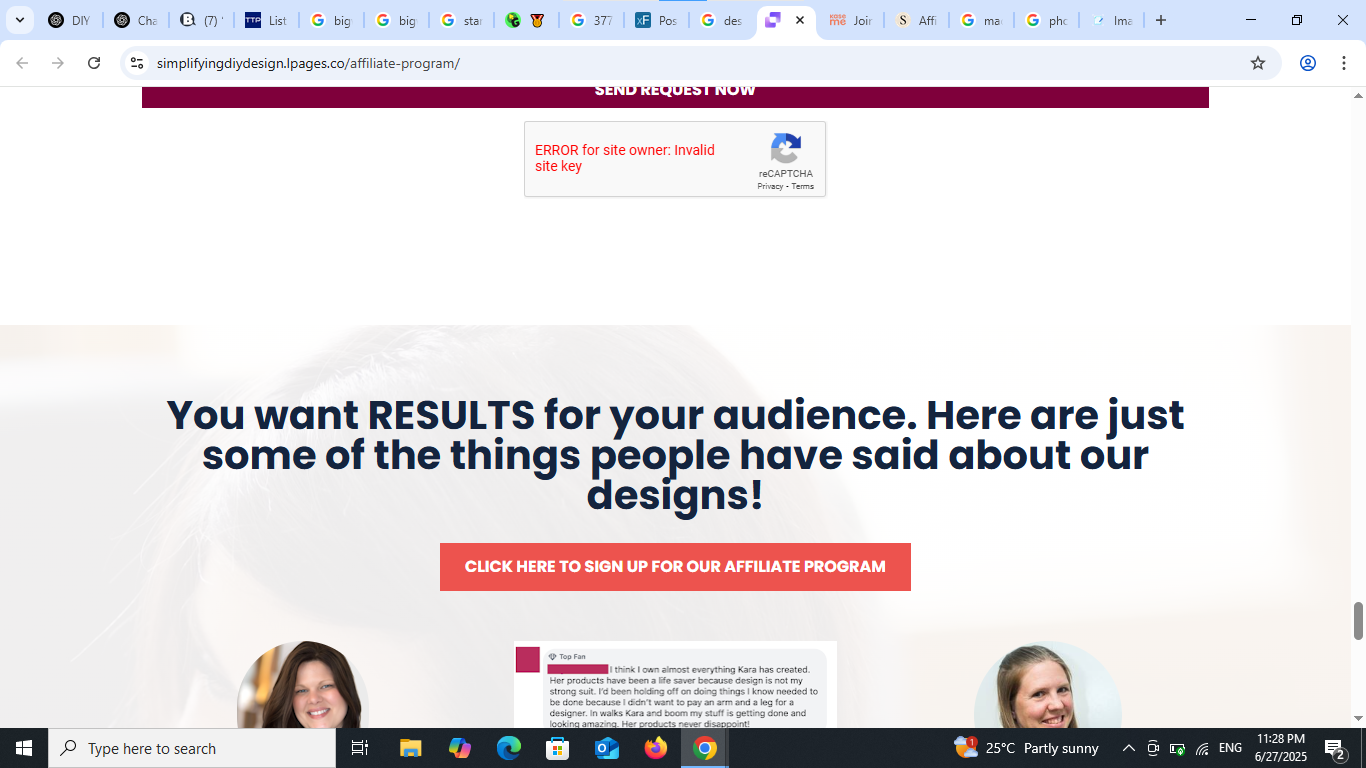Viewport: 1366px width, 768px height.
Task: Switch to the TTP List tab
Action: click(266, 20)
